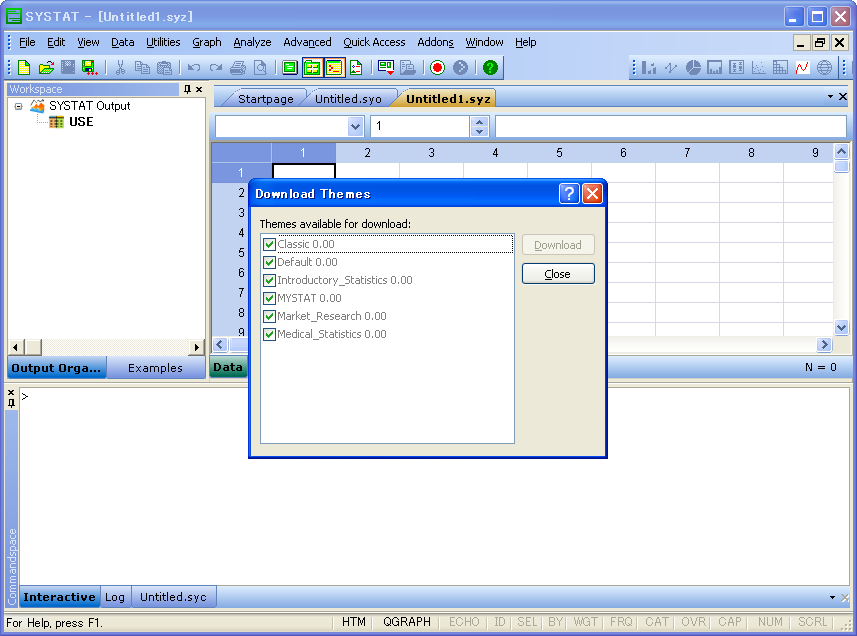Click column header 5 in data grid
Screen dimensions: 857x636
point(559,153)
